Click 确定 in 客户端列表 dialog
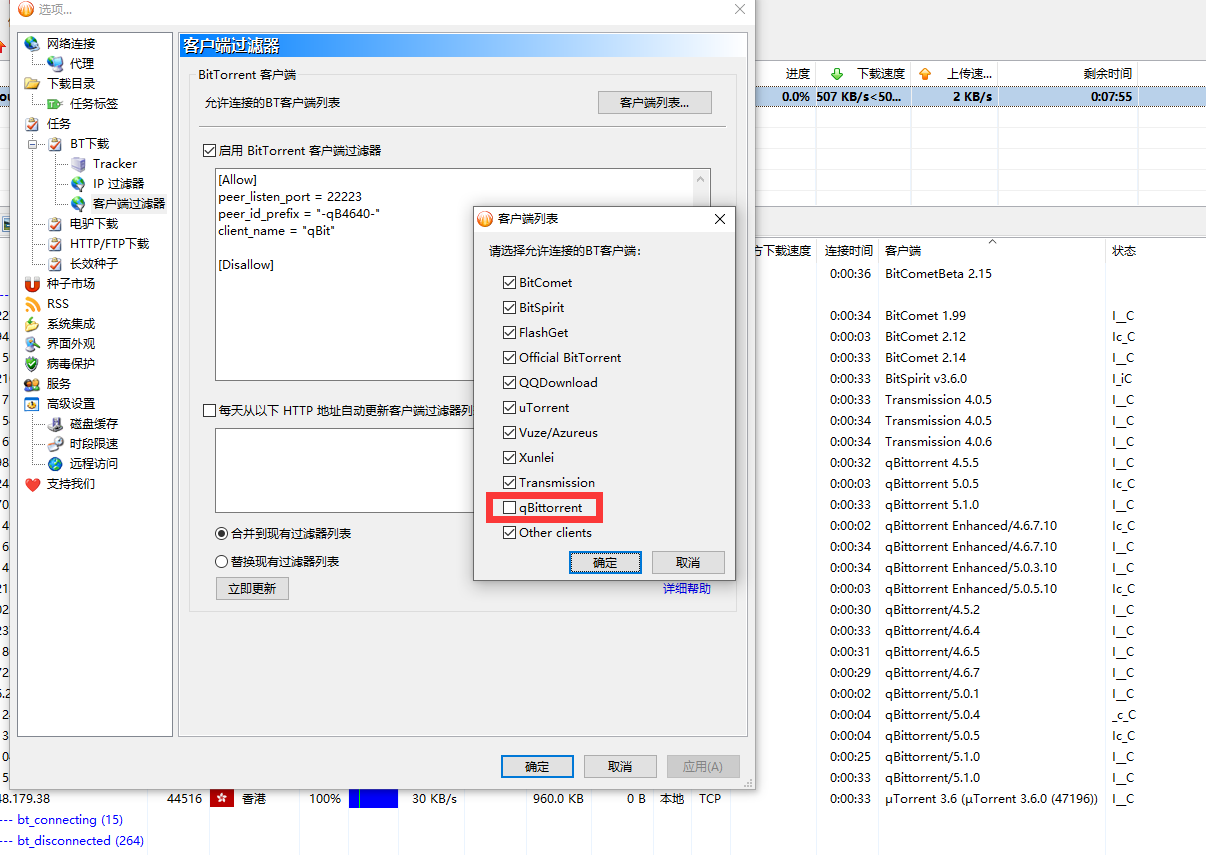The height and width of the screenshot is (855, 1206). pyautogui.click(x=605, y=562)
